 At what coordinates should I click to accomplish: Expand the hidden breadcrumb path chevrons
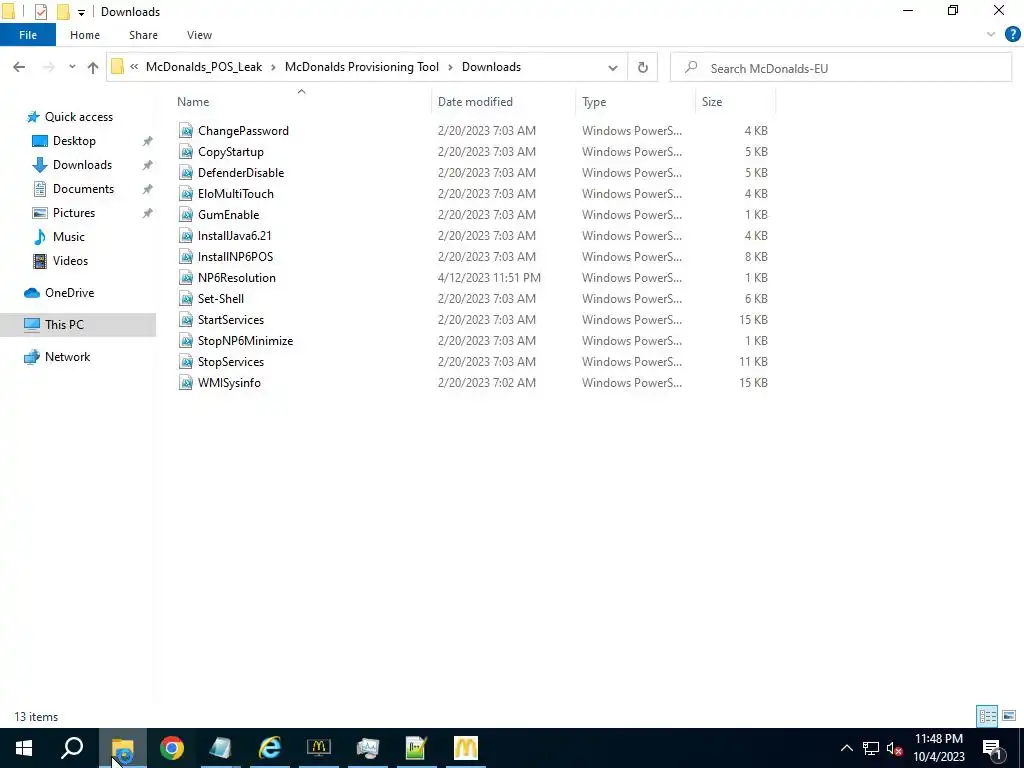[134, 67]
